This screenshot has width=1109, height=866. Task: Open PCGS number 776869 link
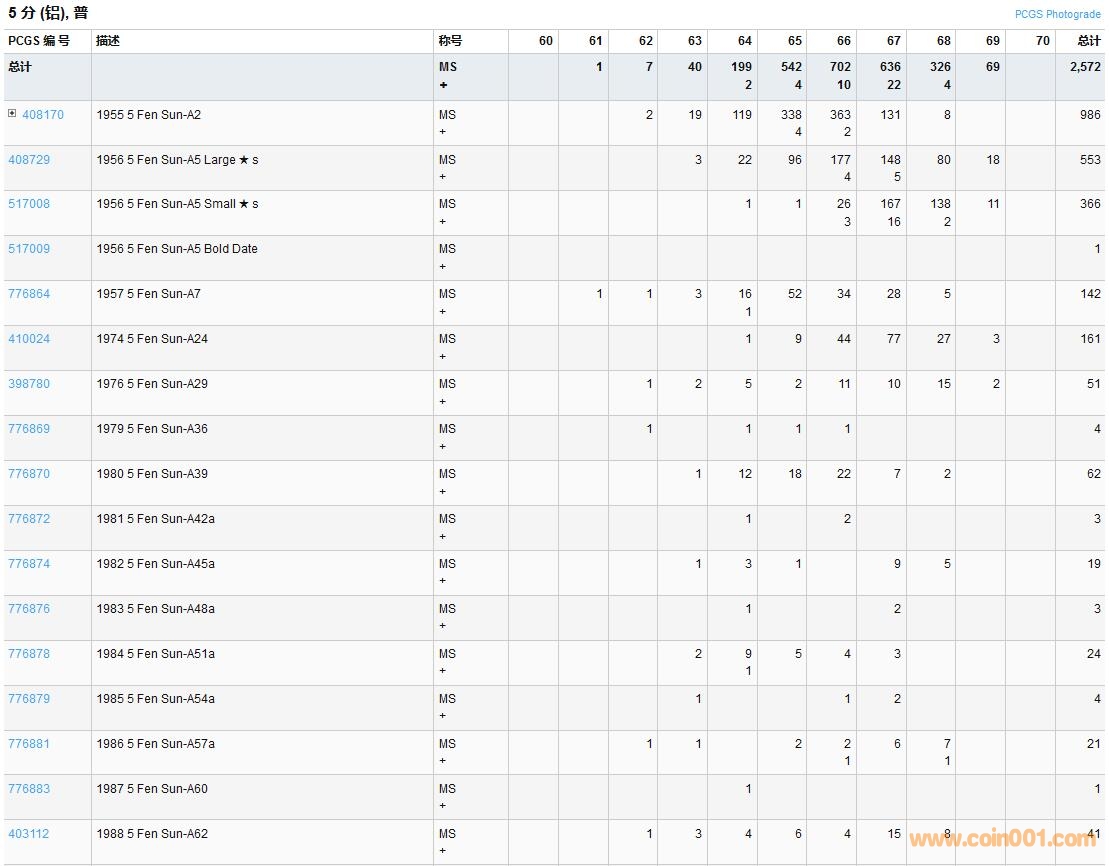pos(29,429)
